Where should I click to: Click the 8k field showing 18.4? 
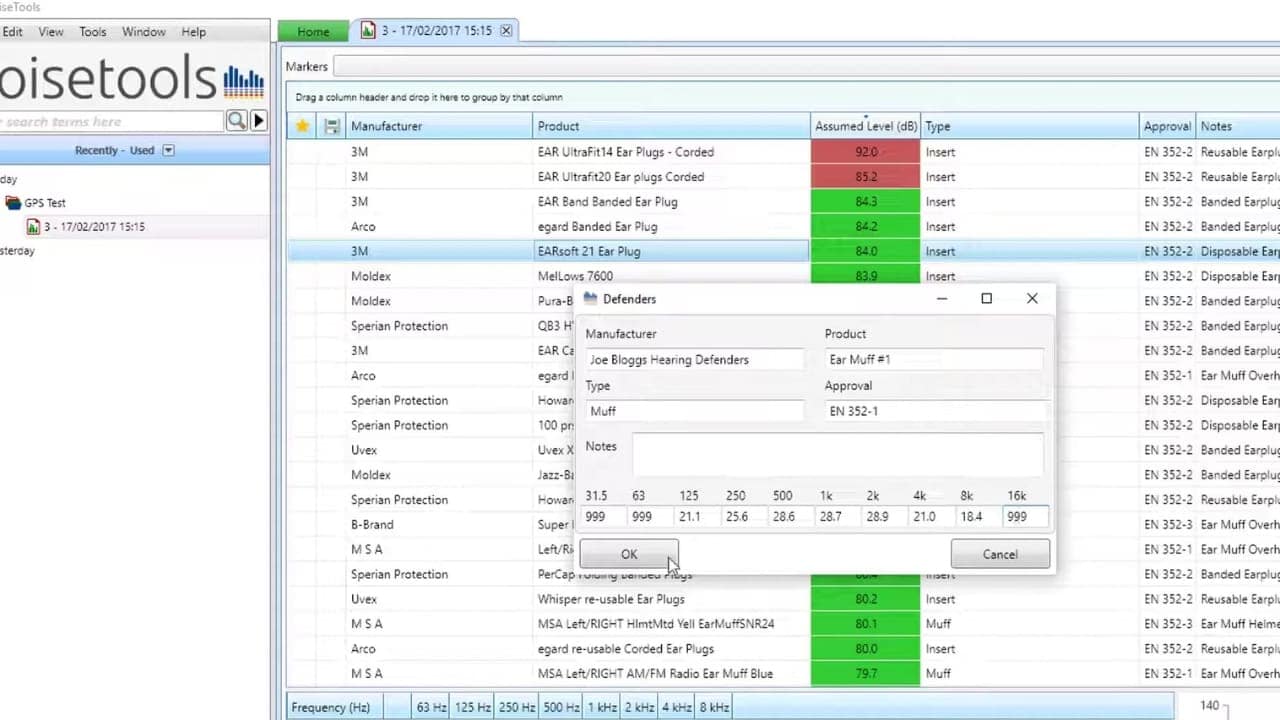pyautogui.click(x=979, y=517)
